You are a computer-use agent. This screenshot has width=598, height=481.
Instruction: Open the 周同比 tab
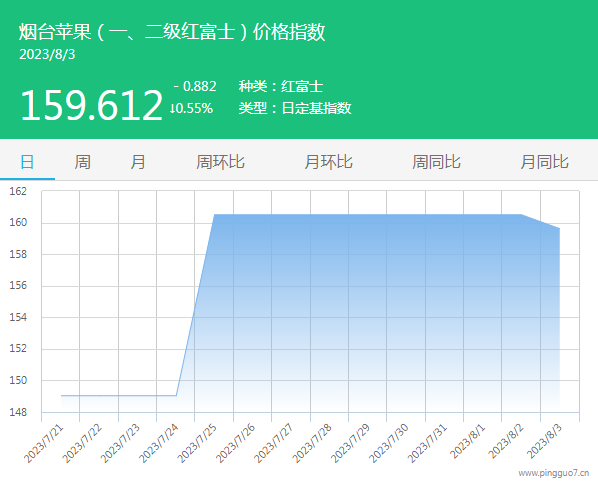tap(436, 162)
